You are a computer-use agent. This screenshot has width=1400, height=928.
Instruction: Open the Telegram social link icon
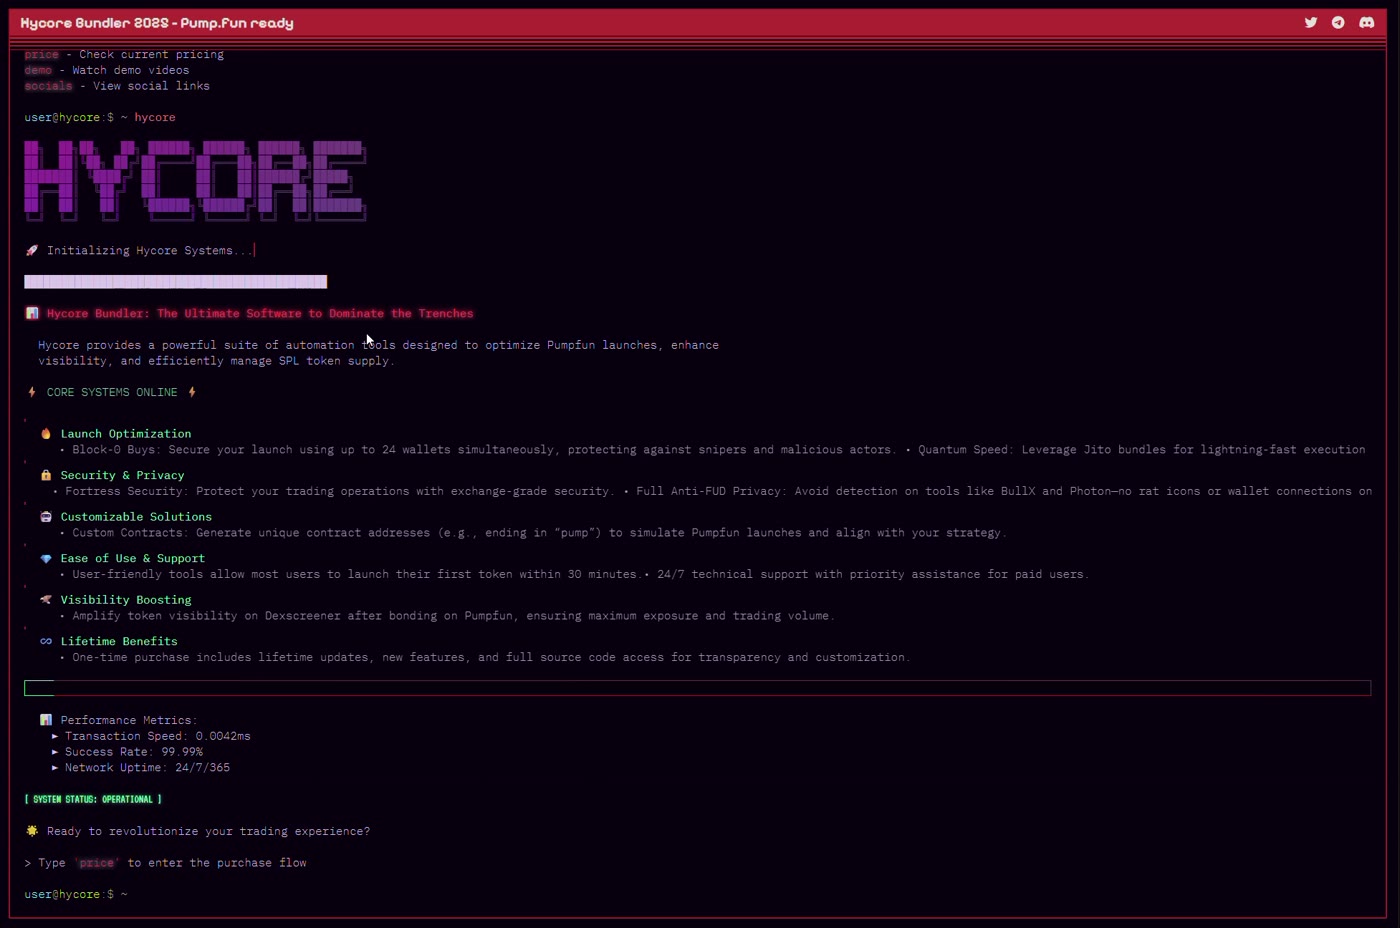pyautogui.click(x=1338, y=22)
